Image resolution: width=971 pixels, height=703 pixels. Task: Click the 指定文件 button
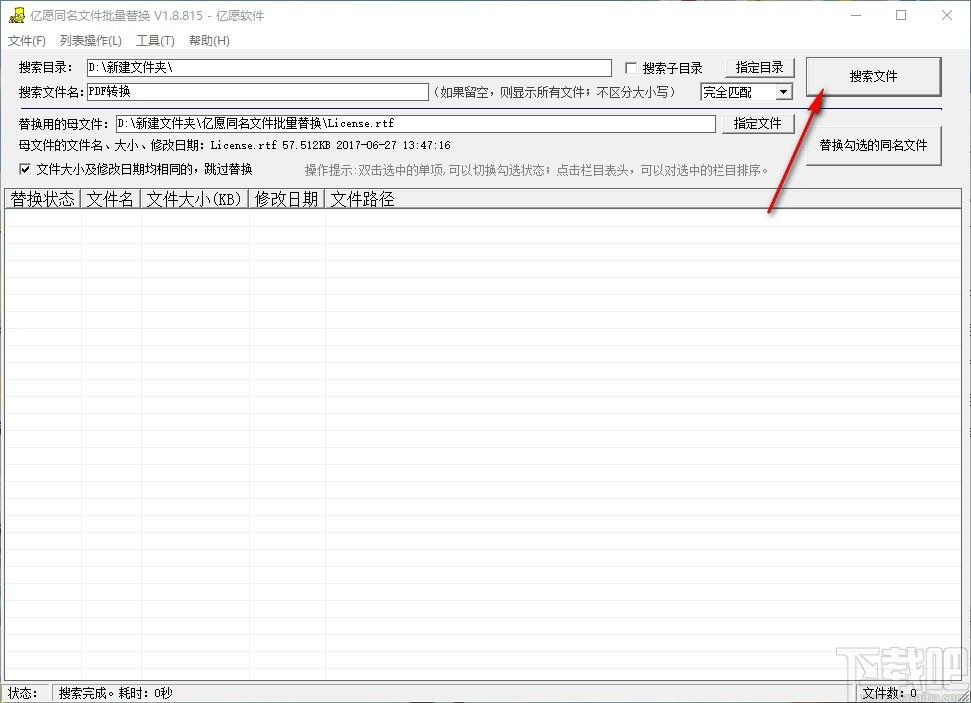[757, 123]
